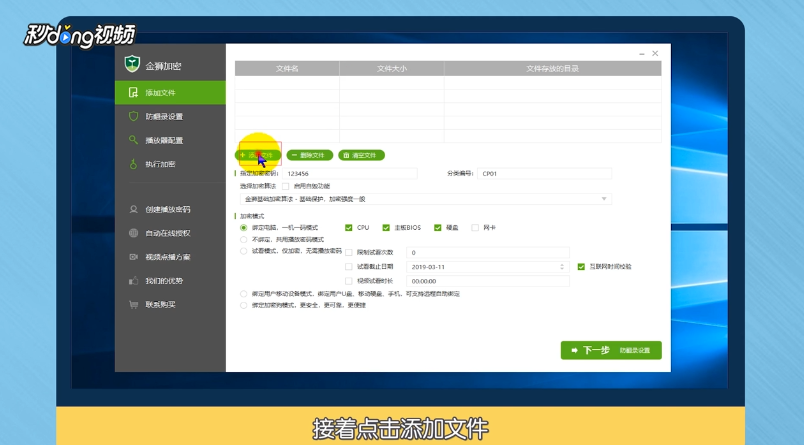Minimize the 金狮加密 window
Screen dimensions: 804x445
(641, 53)
